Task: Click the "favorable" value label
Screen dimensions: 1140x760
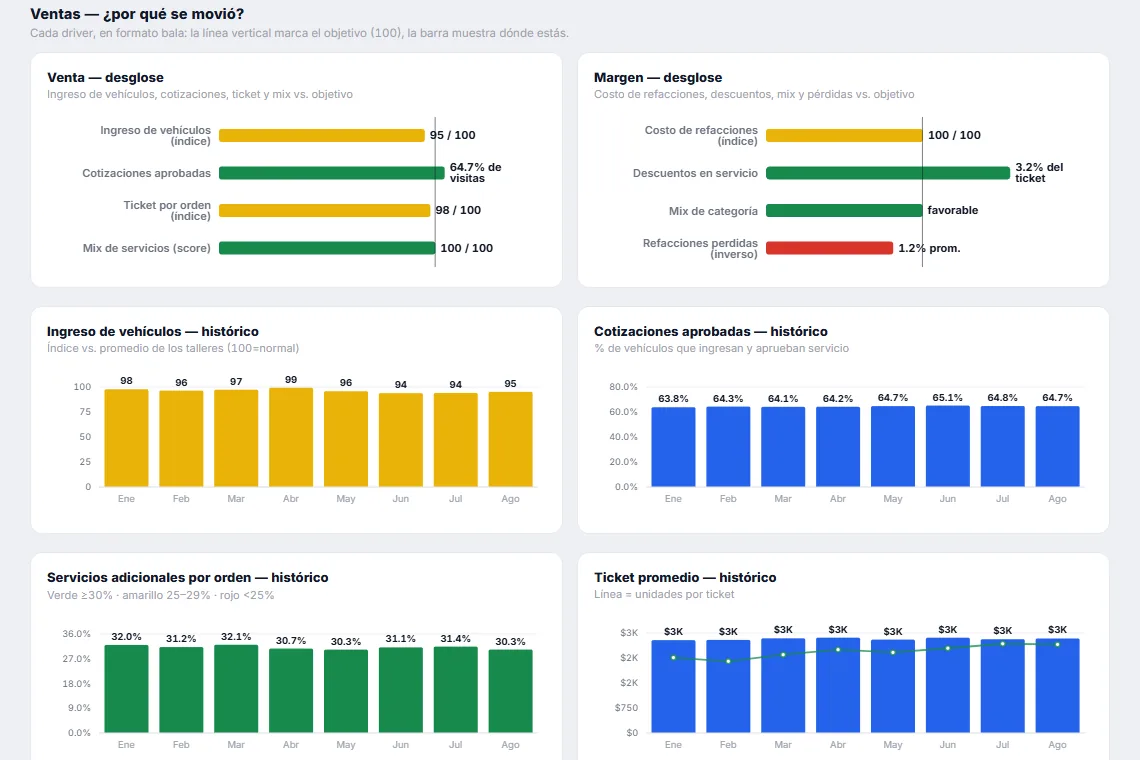Action: (952, 210)
